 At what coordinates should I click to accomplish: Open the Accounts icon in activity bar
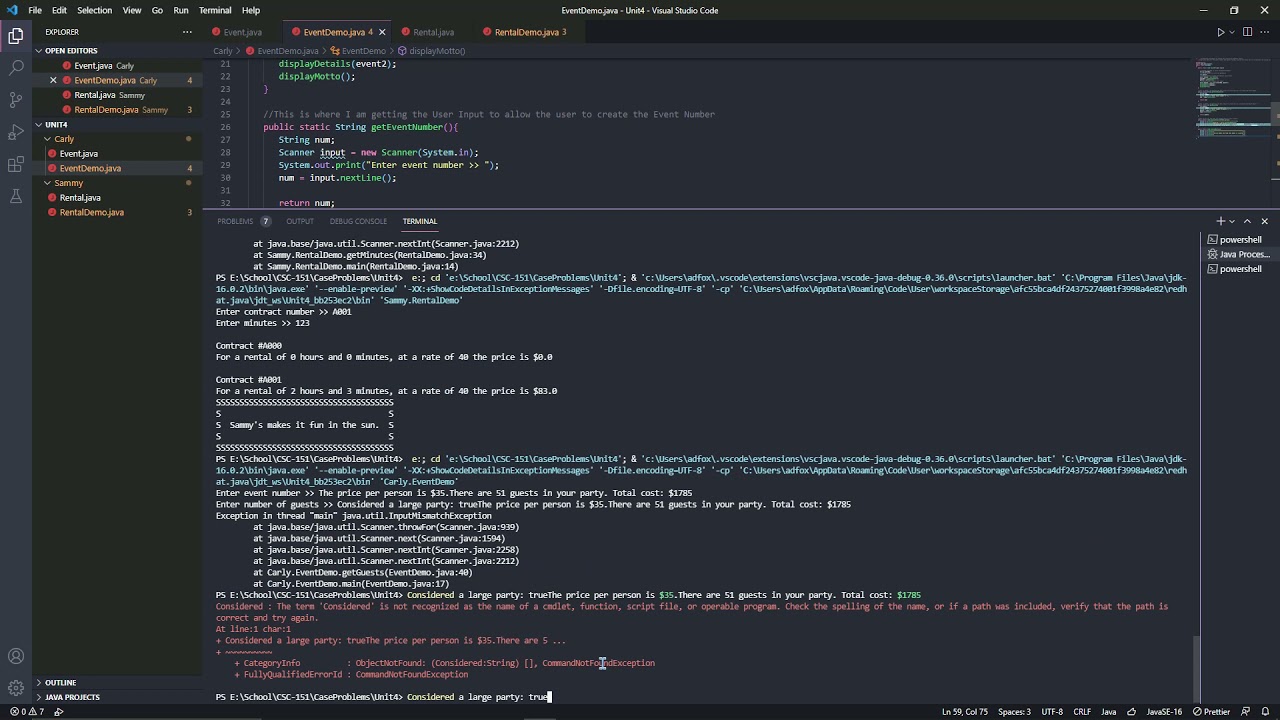pos(16,656)
